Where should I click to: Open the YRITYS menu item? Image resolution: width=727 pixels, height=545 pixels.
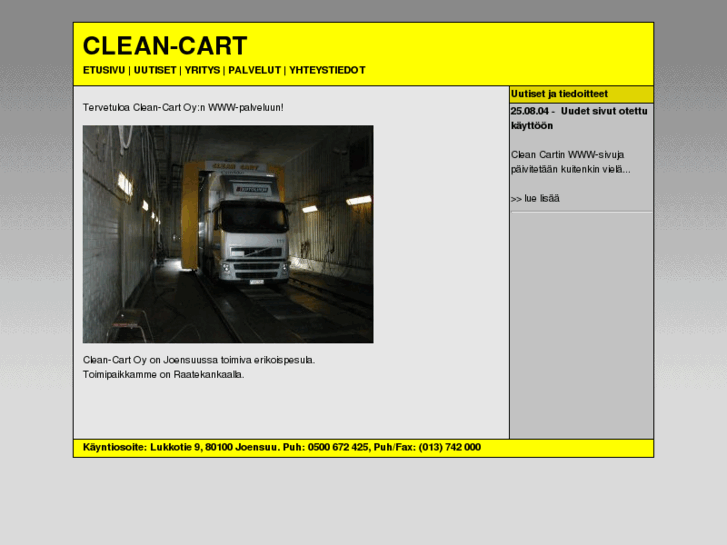click(x=202, y=70)
